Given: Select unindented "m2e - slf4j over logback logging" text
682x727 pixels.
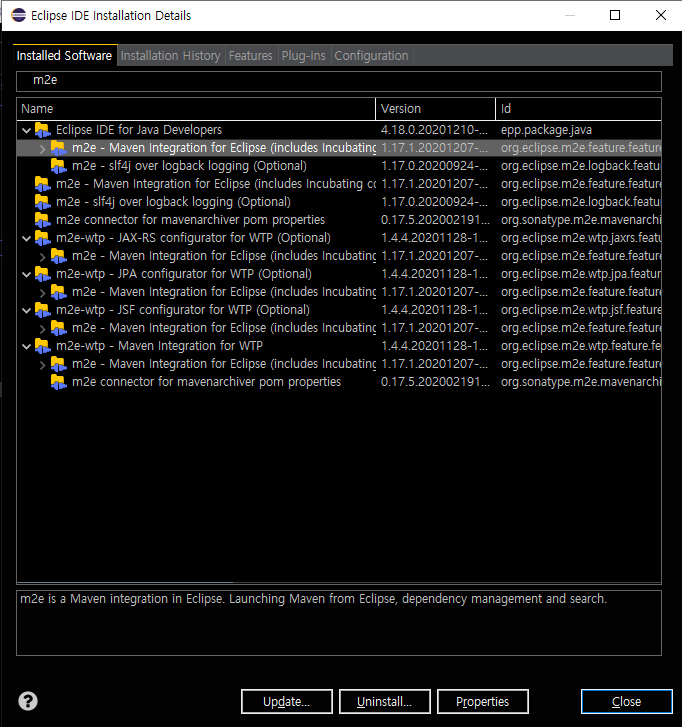Looking at the screenshot, I should point(173,202).
